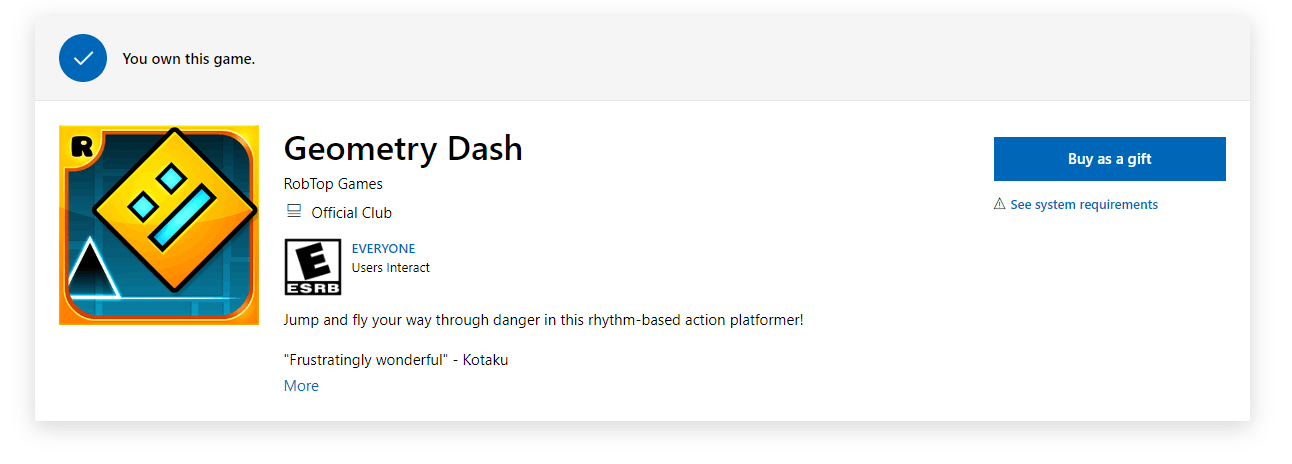Click the yellow cube face in game art
Screen dimensions: 1292x464
coord(169,209)
